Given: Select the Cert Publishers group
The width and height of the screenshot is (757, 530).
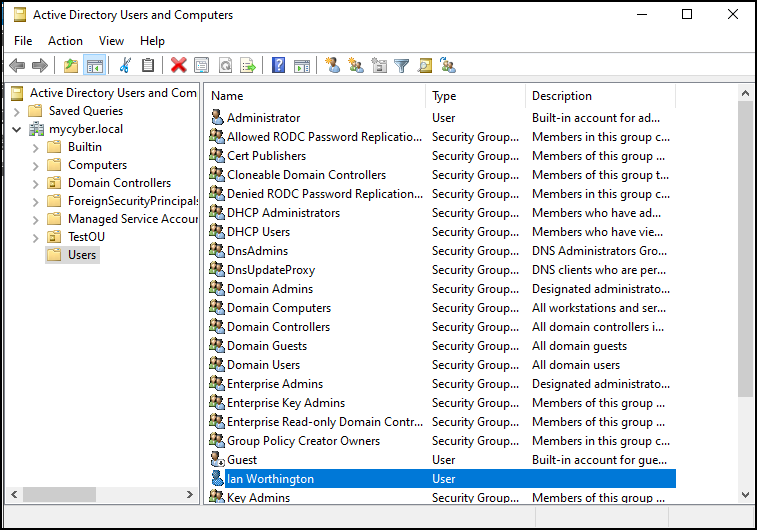Looking at the screenshot, I should (x=266, y=156).
